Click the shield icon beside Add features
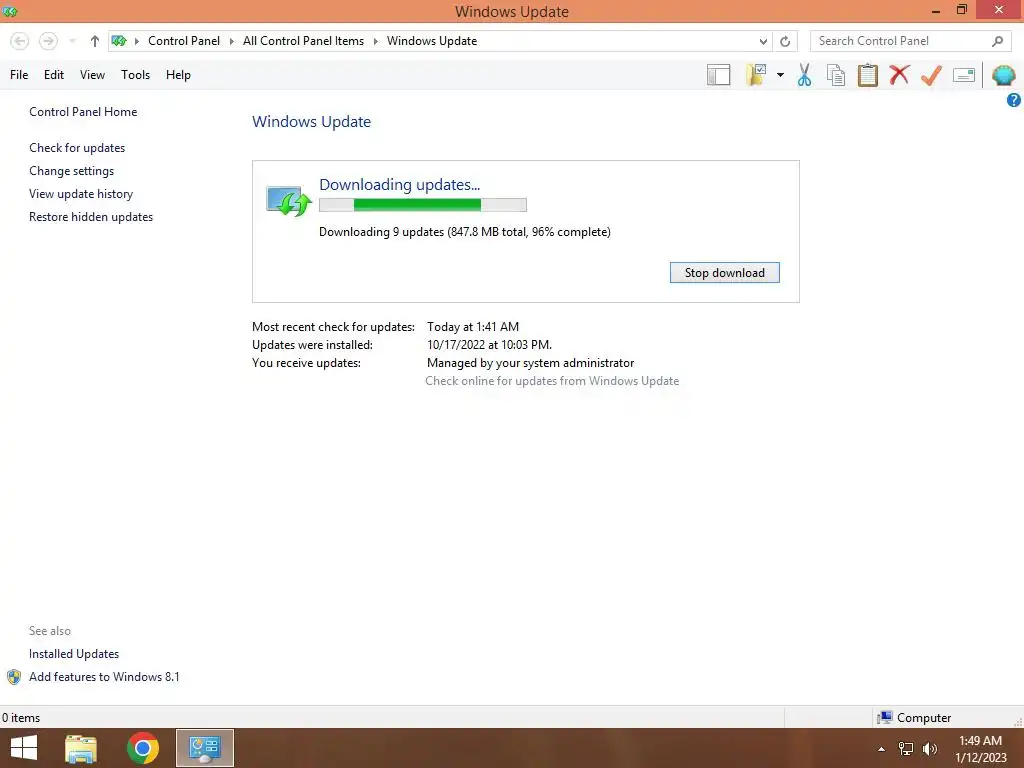 14,677
